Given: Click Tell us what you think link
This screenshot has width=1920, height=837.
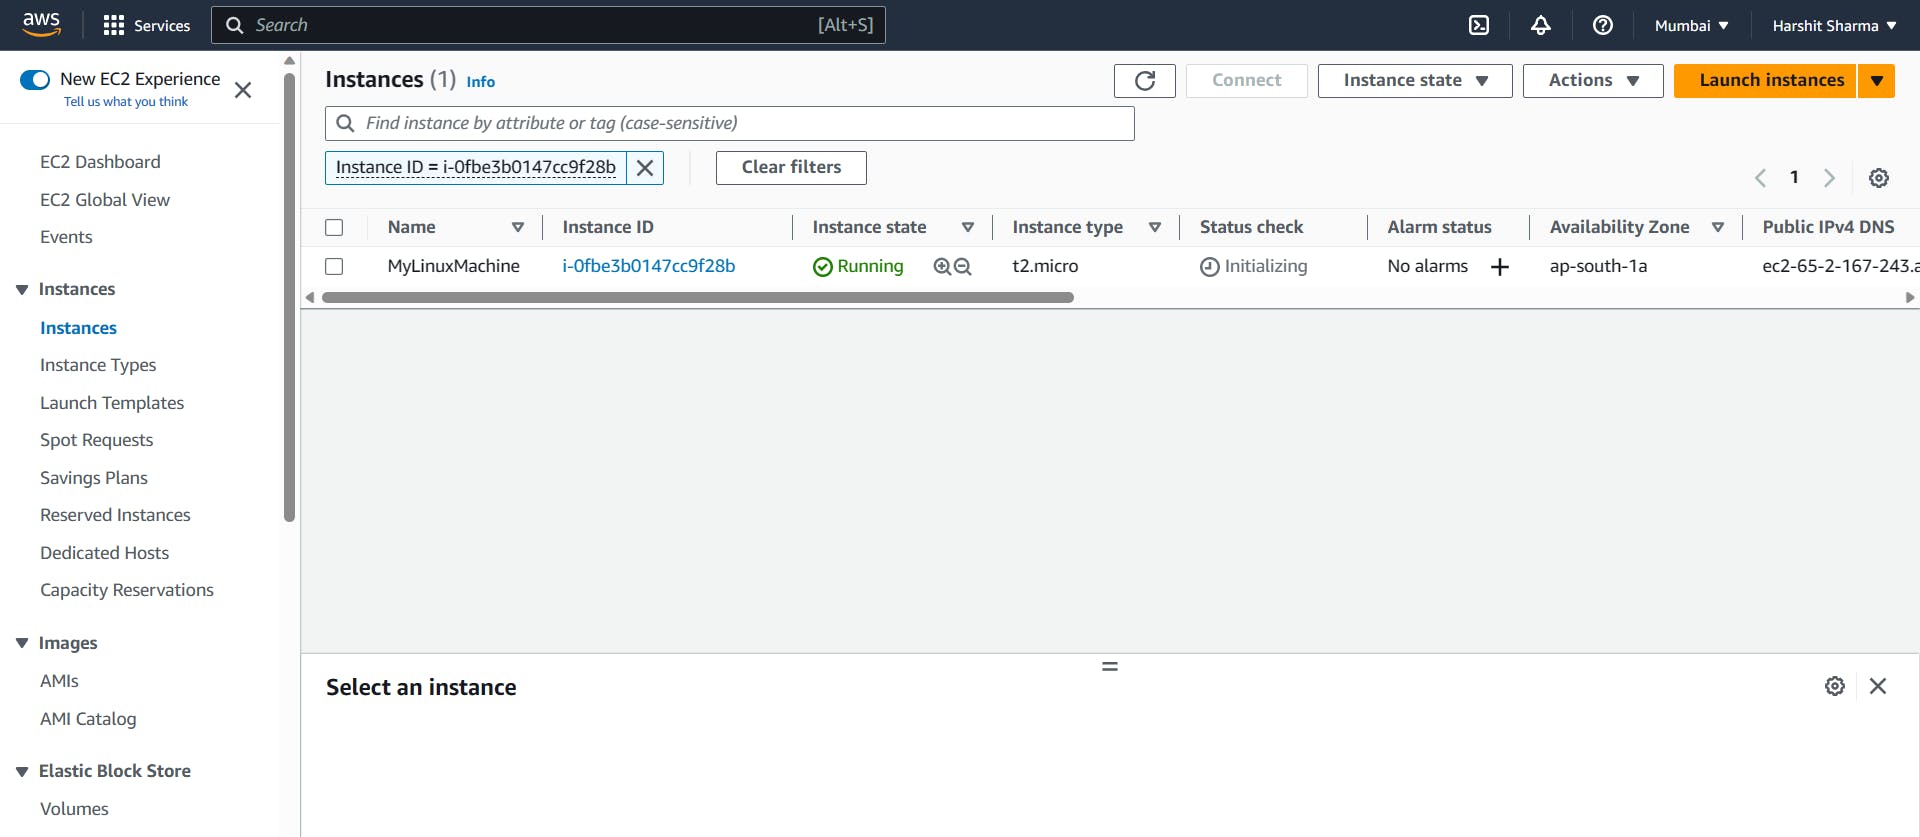Looking at the screenshot, I should click(126, 102).
